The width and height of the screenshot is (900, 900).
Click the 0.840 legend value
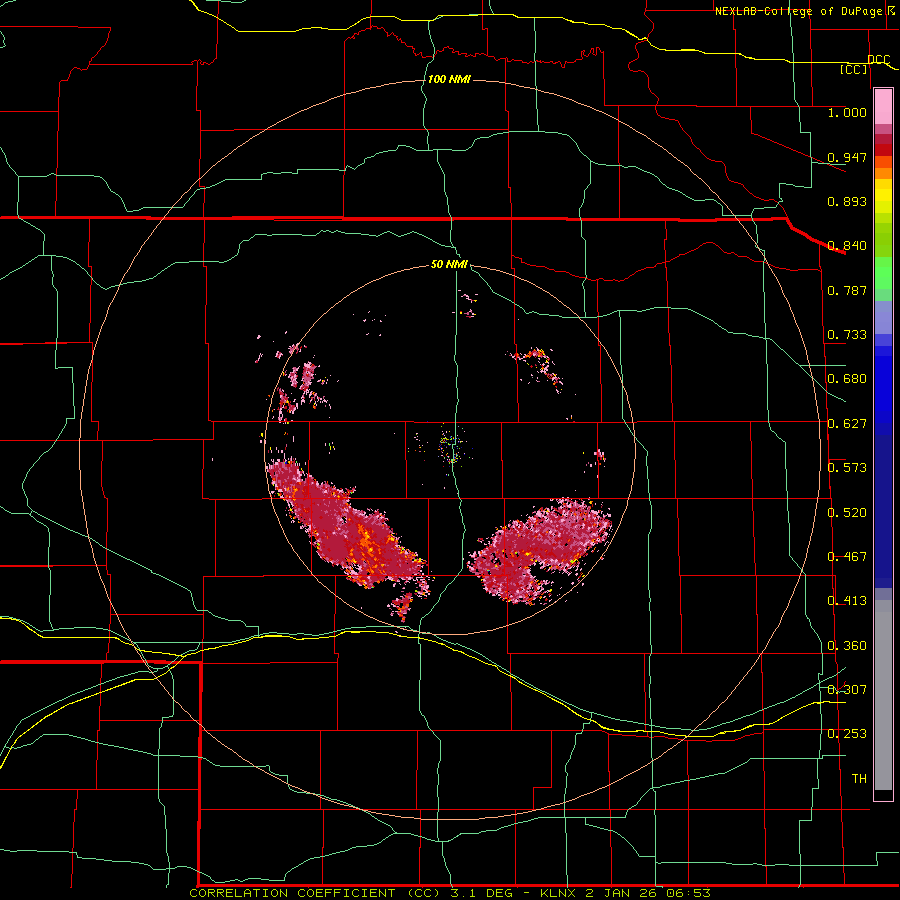[x=847, y=246]
